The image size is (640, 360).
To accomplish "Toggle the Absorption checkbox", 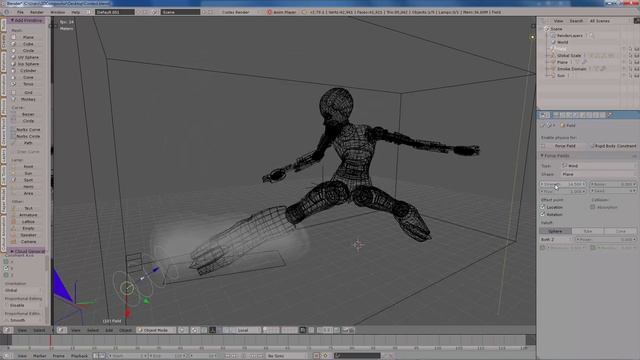I will pyautogui.click(x=593, y=207).
